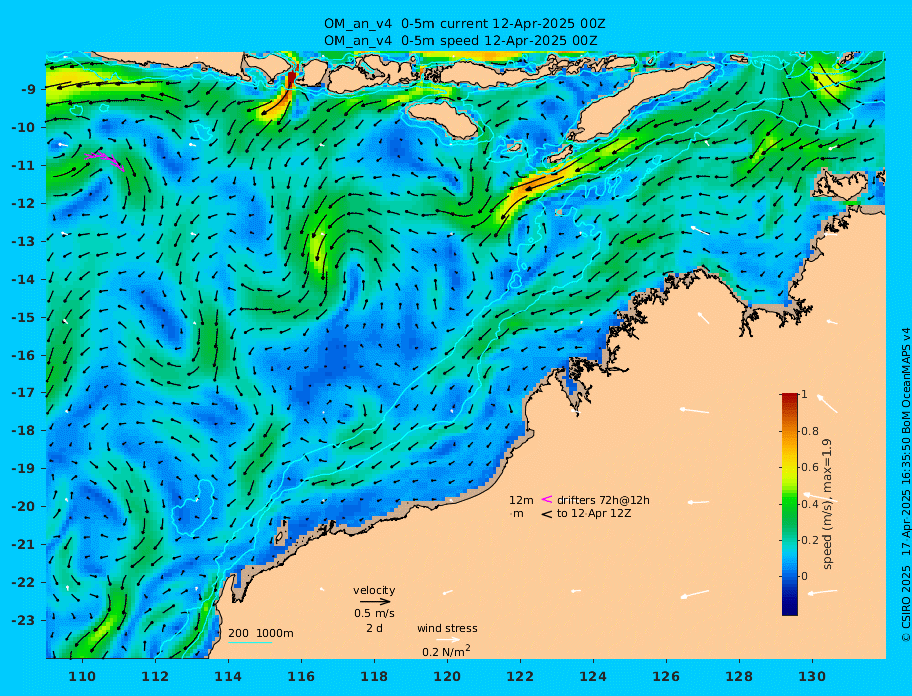
Task: Click the "0.4" color bar tick label
Action: (x=810, y=504)
